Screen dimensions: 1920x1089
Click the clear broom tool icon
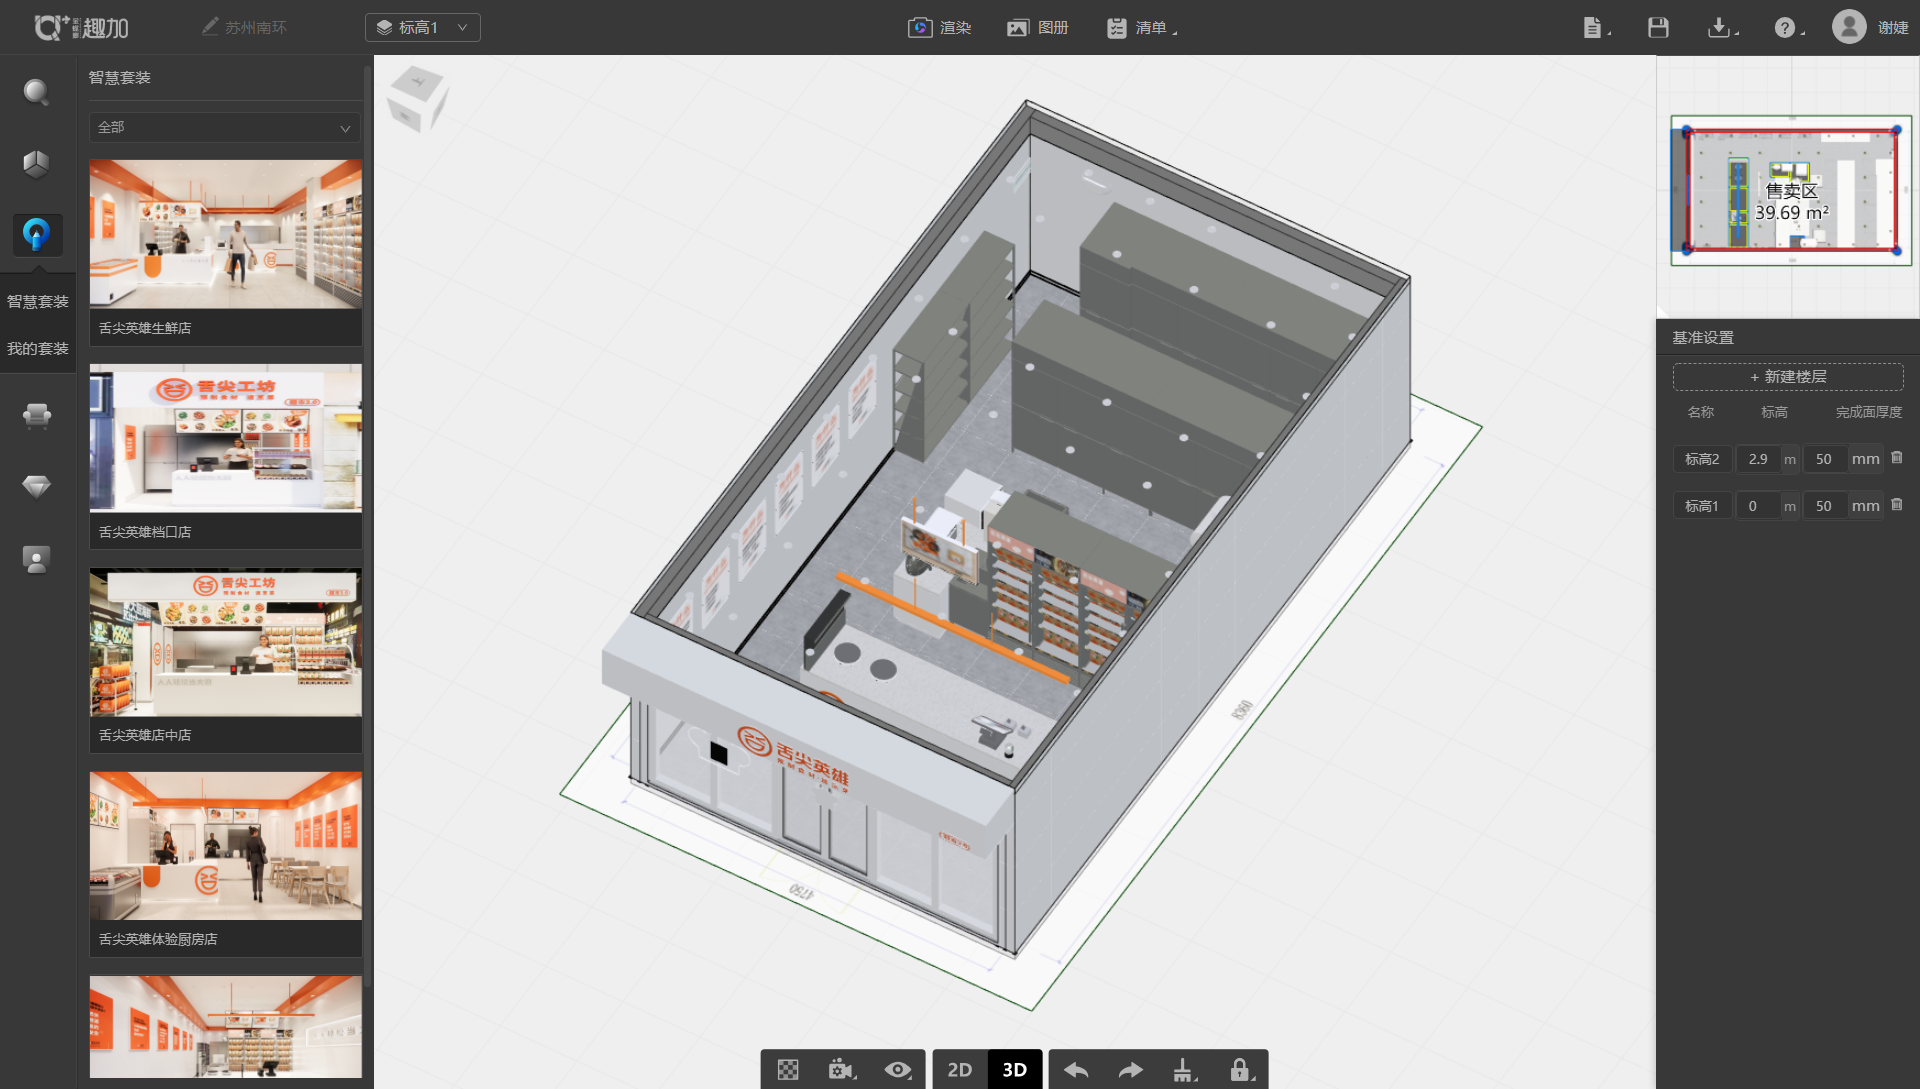click(1184, 1070)
